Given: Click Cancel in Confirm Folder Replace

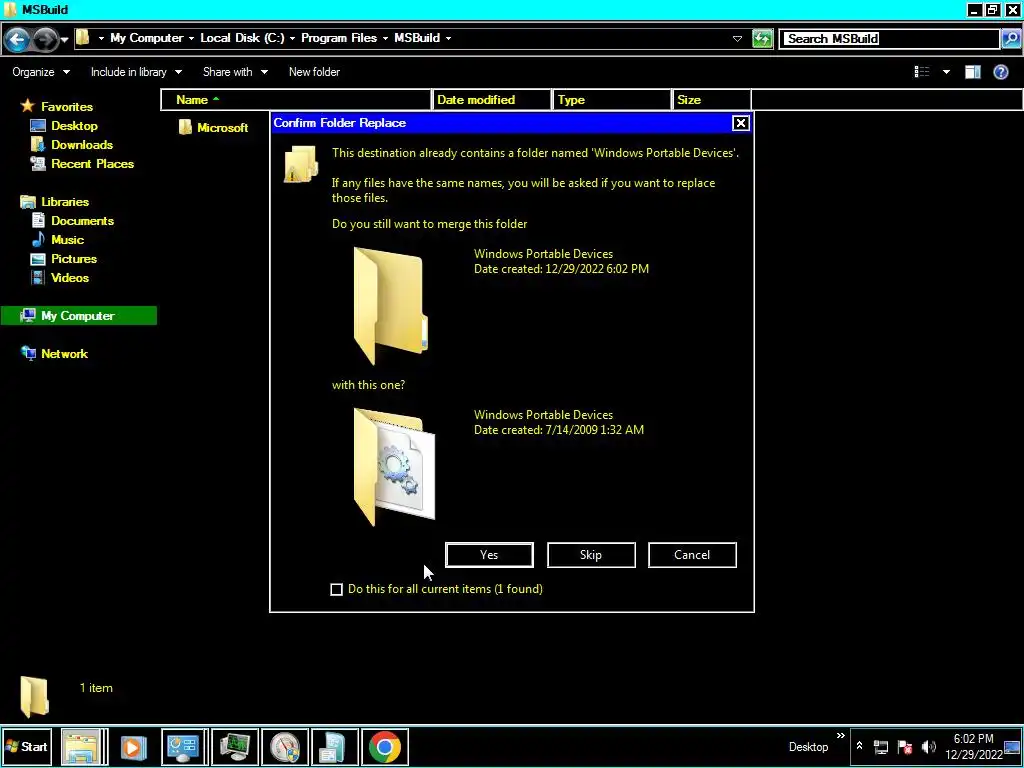Looking at the screenshot, I should 692,555.
